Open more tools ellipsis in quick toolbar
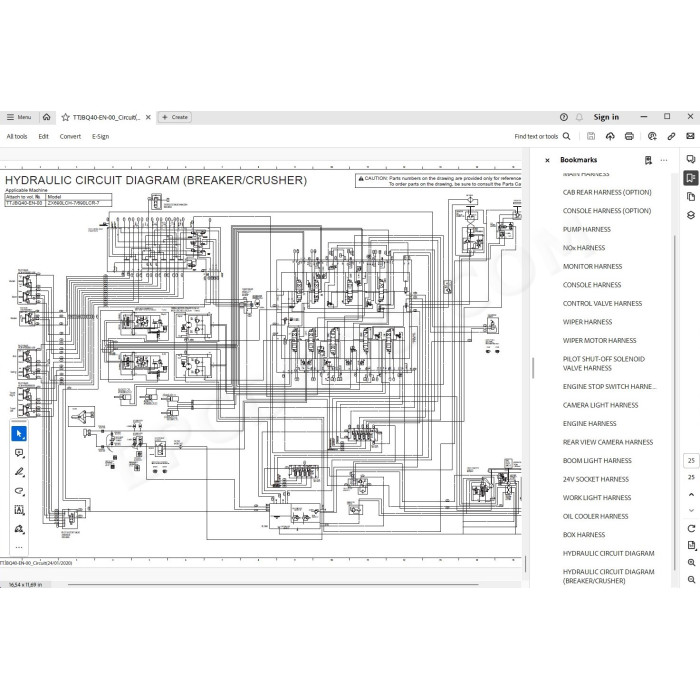Image resolution: width=700 pixels, height=700 pixels. pyautogui.click(x=19, y=547)
